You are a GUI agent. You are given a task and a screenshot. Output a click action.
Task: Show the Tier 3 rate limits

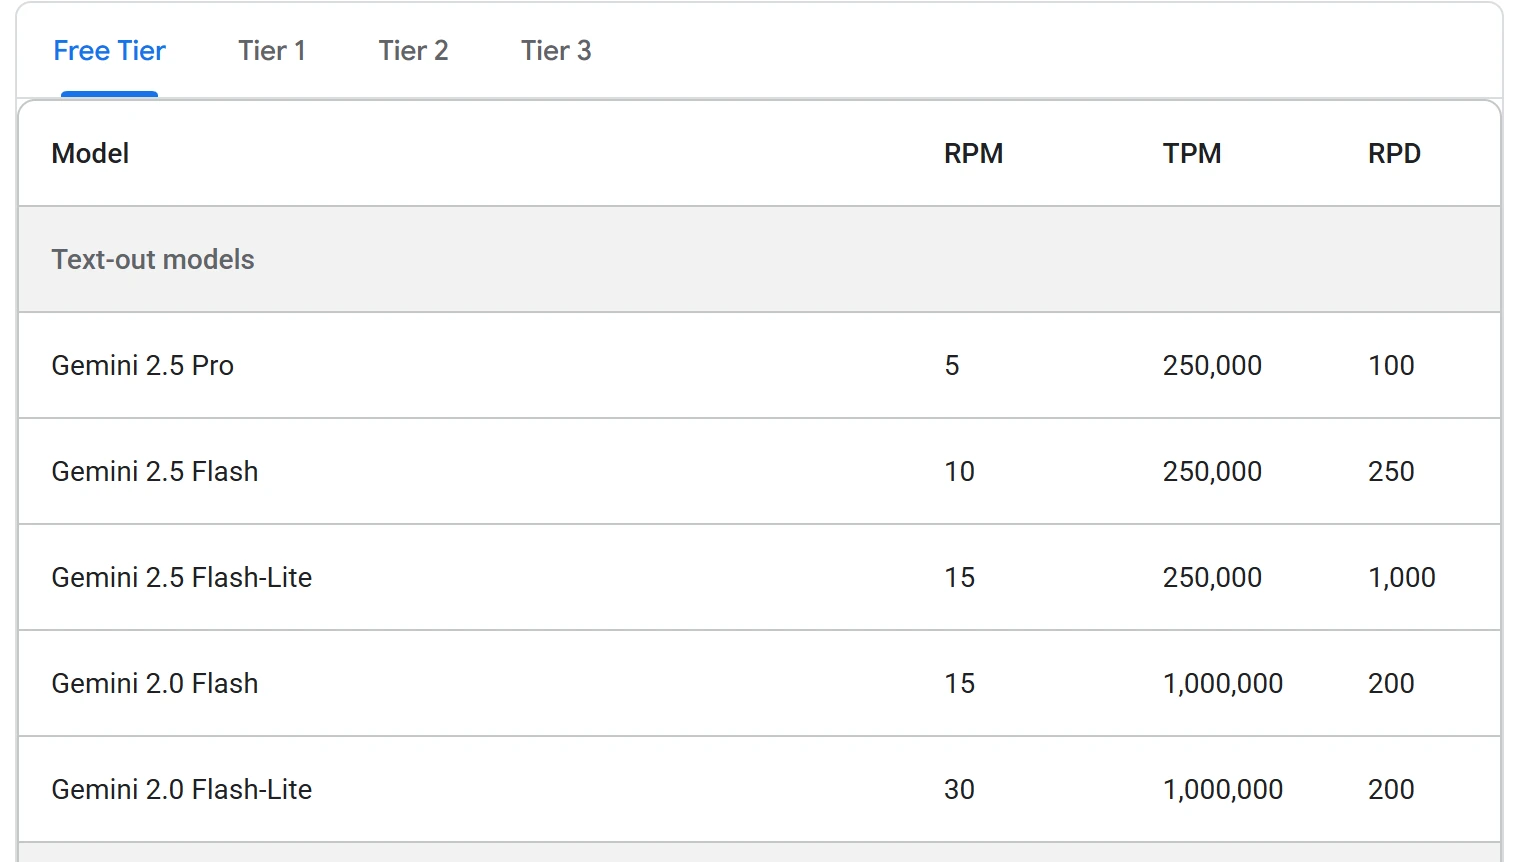[556, 51]
